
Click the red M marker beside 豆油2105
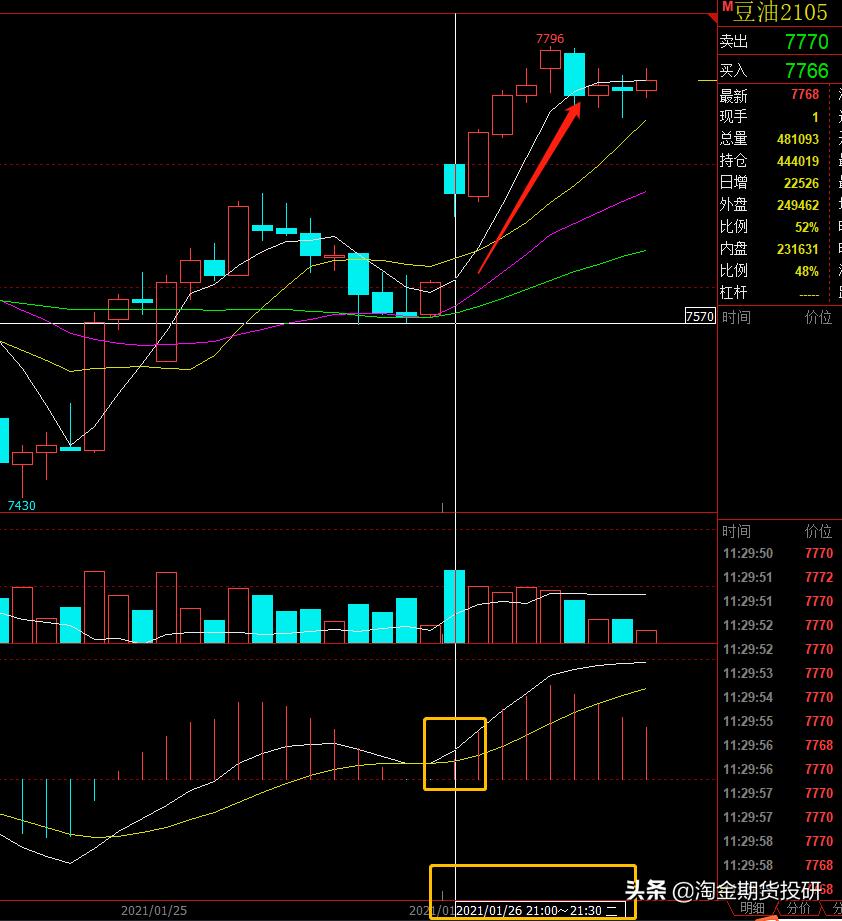point(727,7)
